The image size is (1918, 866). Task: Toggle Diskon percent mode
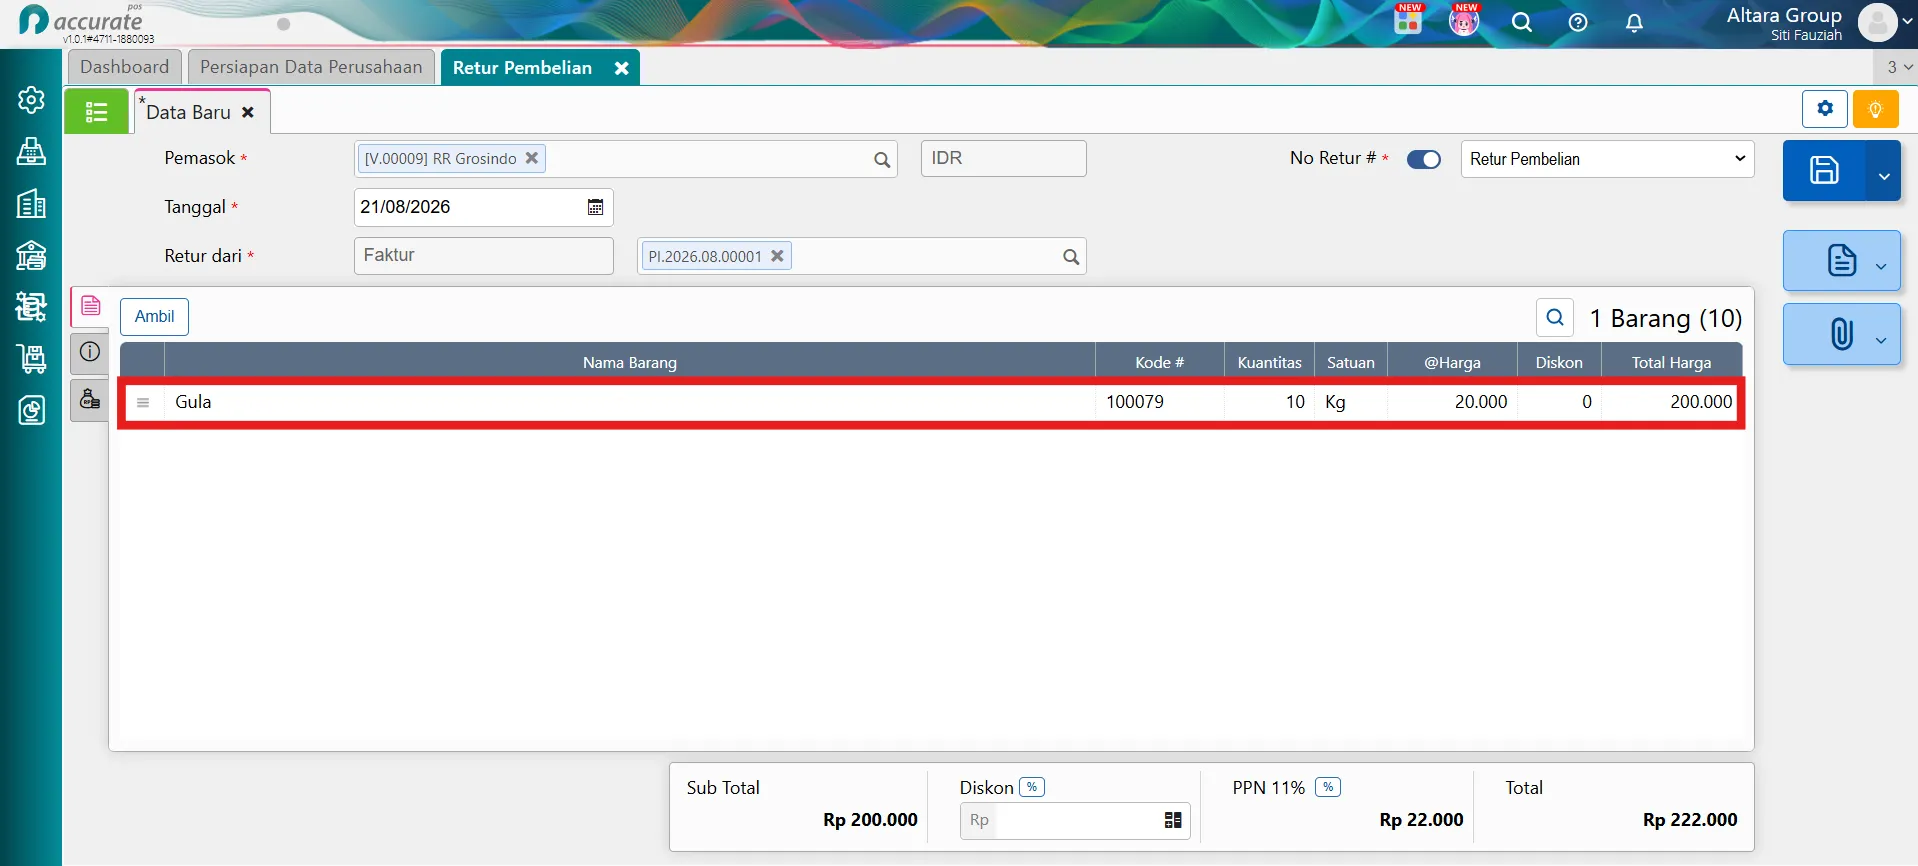(1032, 787)
